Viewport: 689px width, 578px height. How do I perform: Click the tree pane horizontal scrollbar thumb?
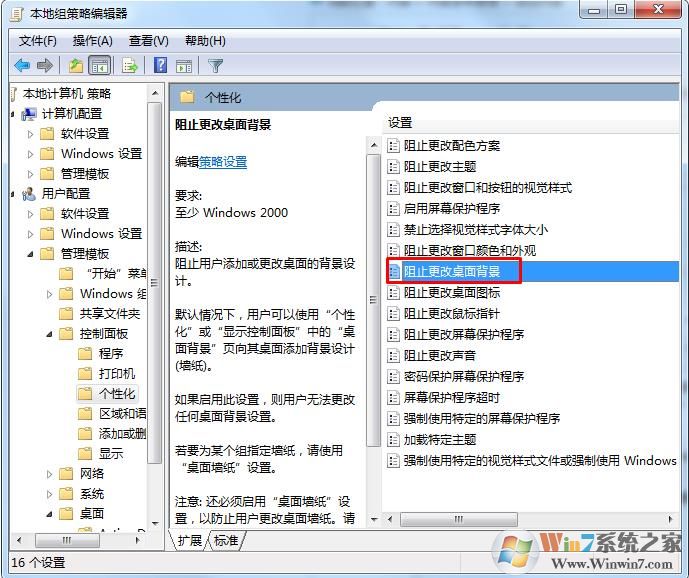click(67, 540)
